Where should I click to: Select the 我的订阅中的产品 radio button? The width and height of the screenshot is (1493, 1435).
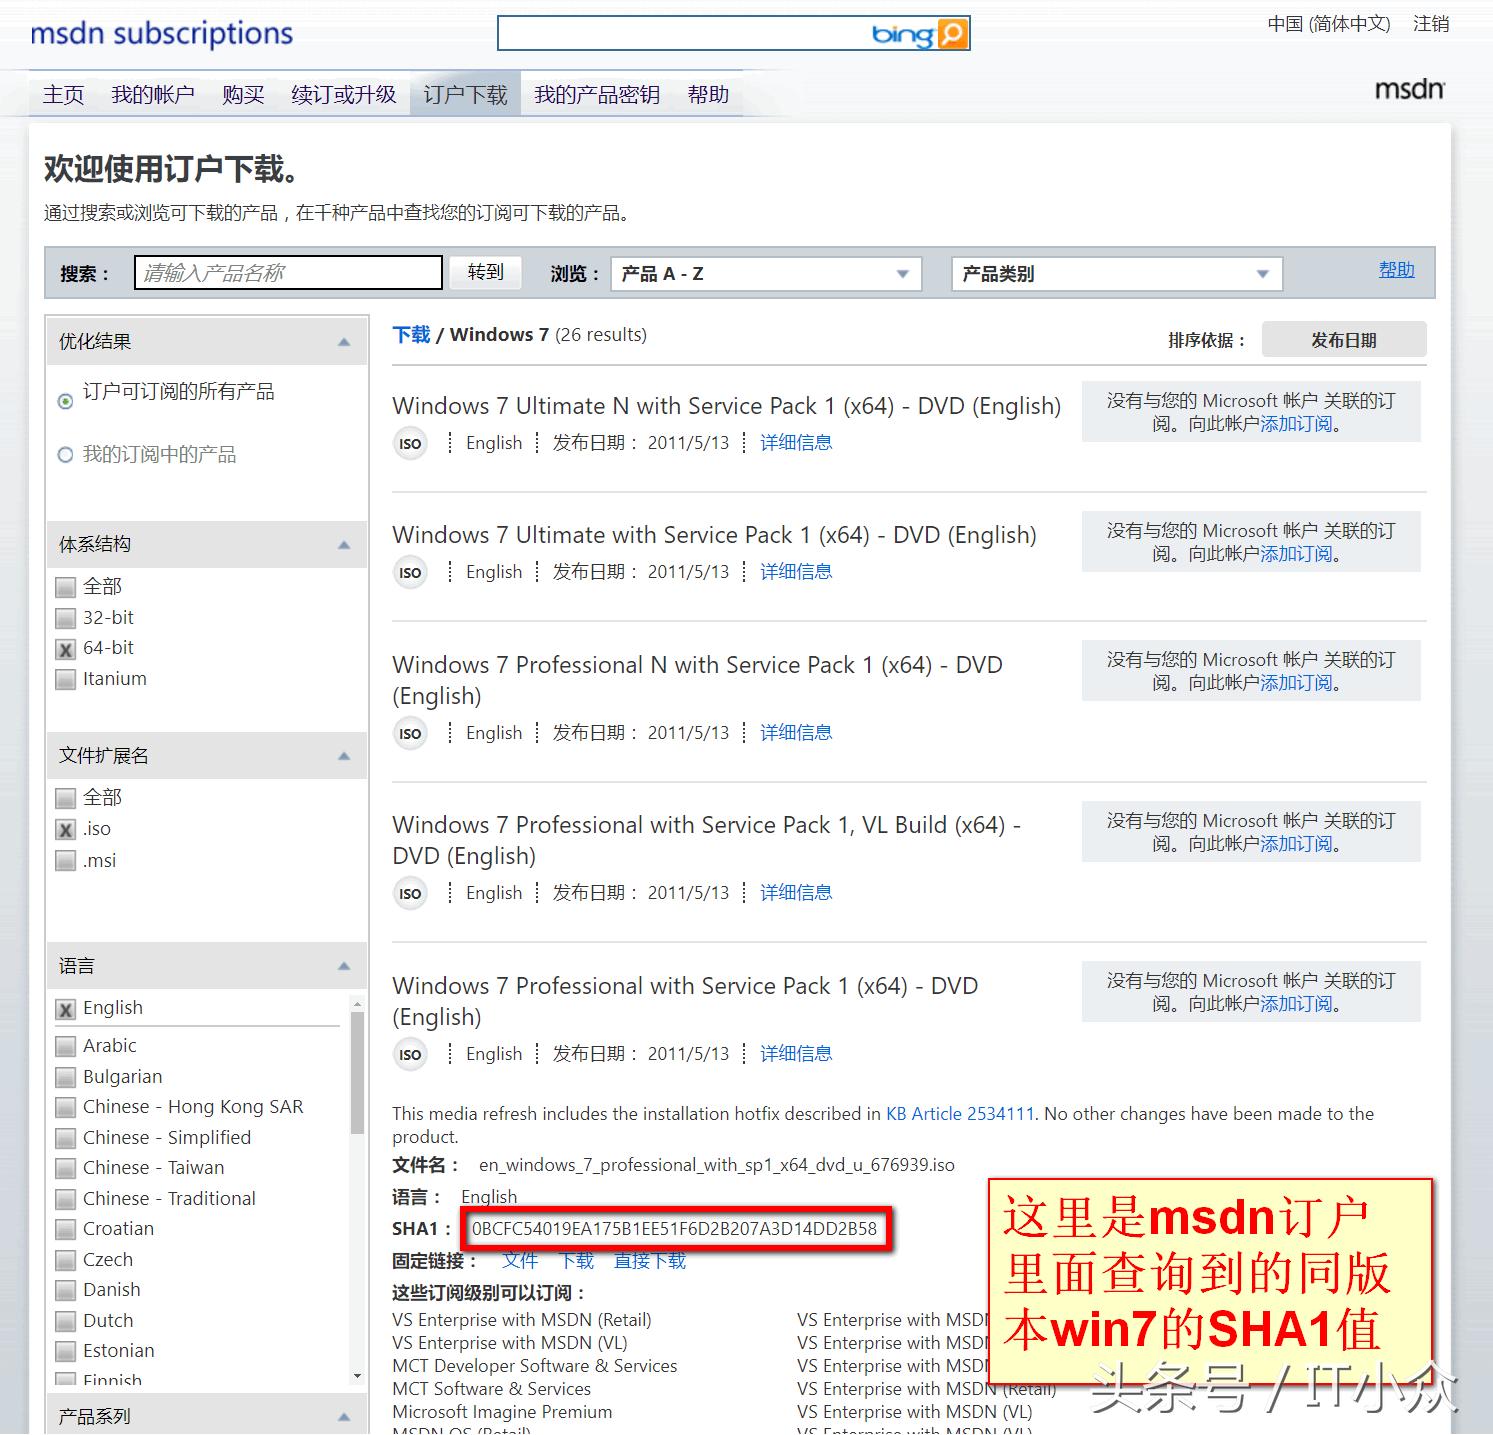(66, 454)
